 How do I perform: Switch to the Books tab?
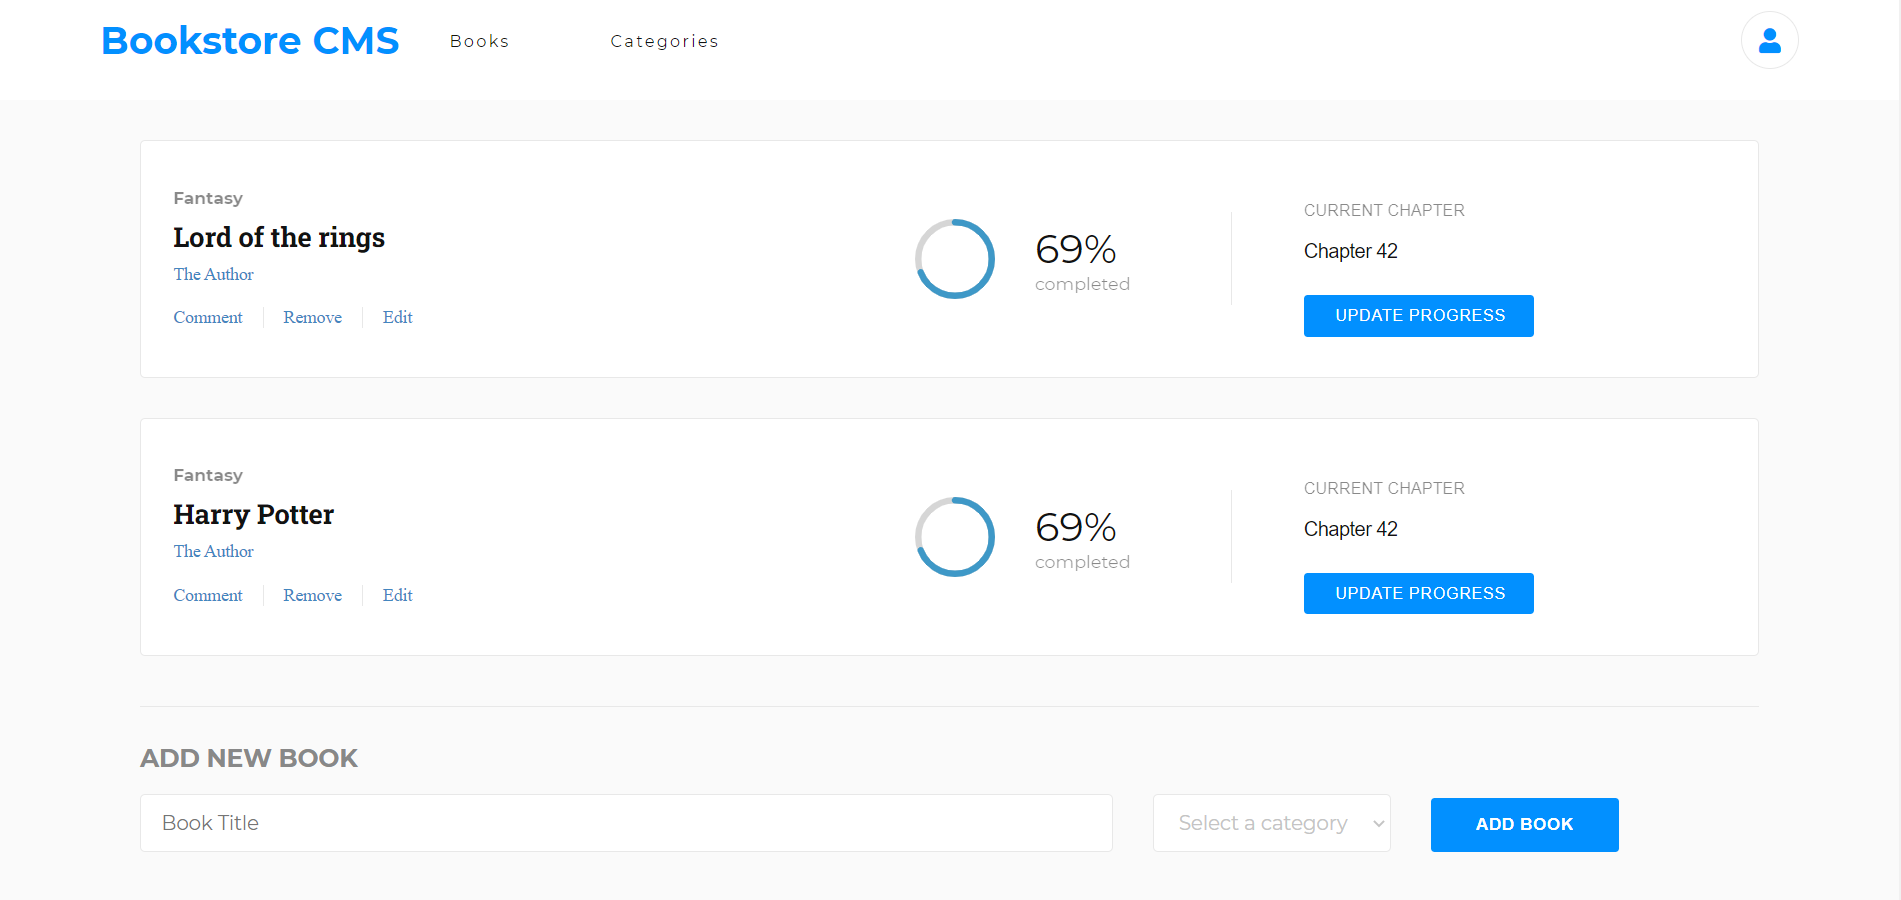tap(479, 41)
